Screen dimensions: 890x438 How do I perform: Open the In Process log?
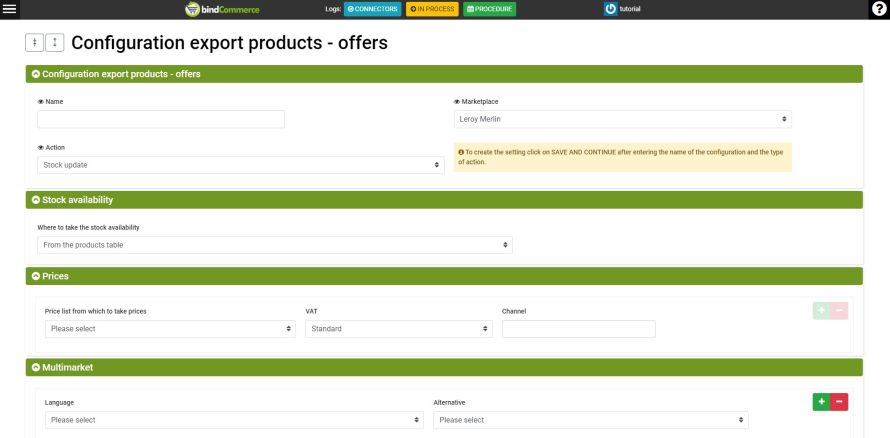click(x=432, y=9)
